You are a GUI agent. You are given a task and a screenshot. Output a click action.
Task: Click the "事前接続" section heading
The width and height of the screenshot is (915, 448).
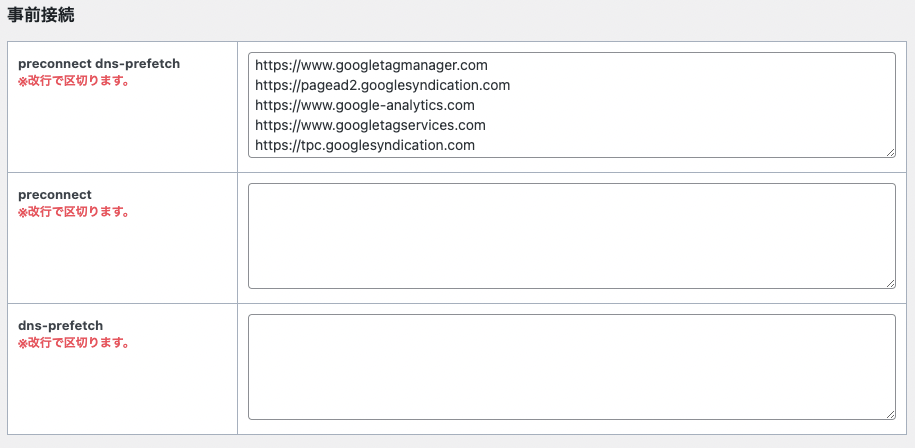coord(40,15)
